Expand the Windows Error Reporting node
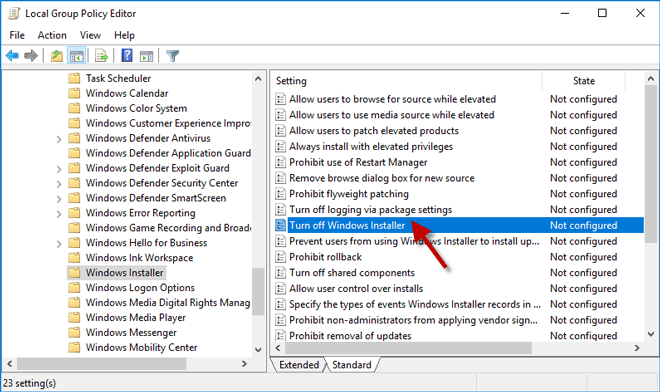This screenshot has height=392, width=660. [59, 214]
